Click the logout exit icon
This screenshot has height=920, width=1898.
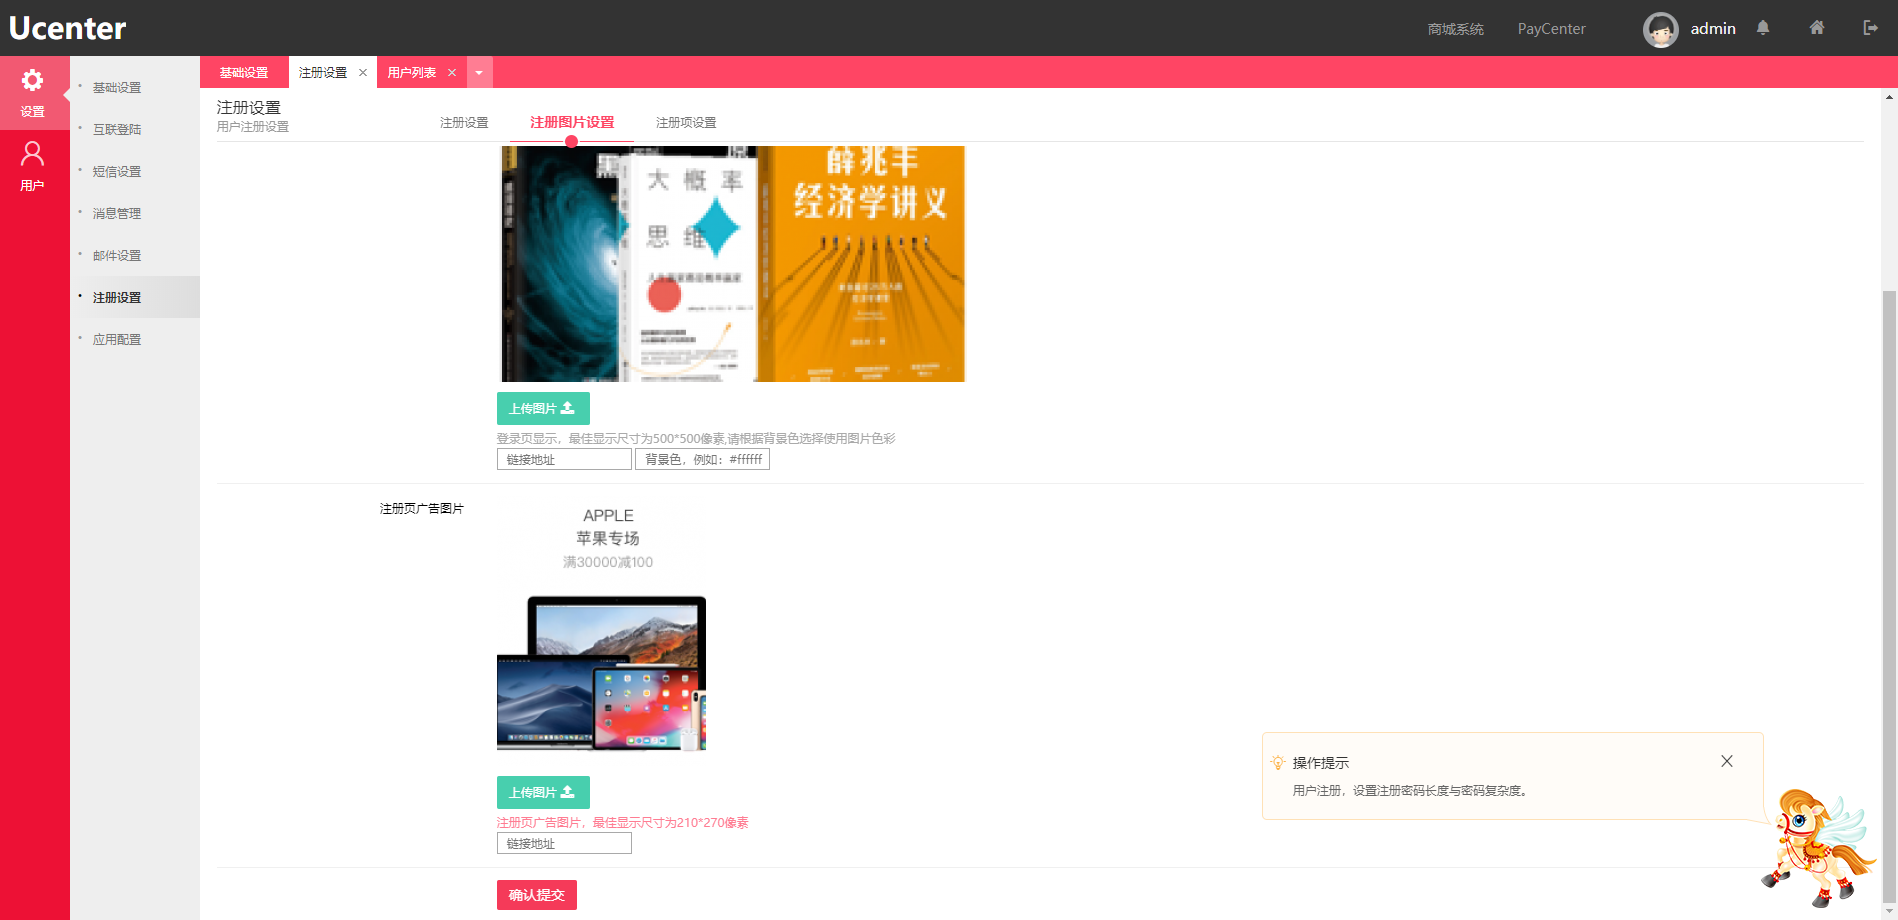(1870, 28)
